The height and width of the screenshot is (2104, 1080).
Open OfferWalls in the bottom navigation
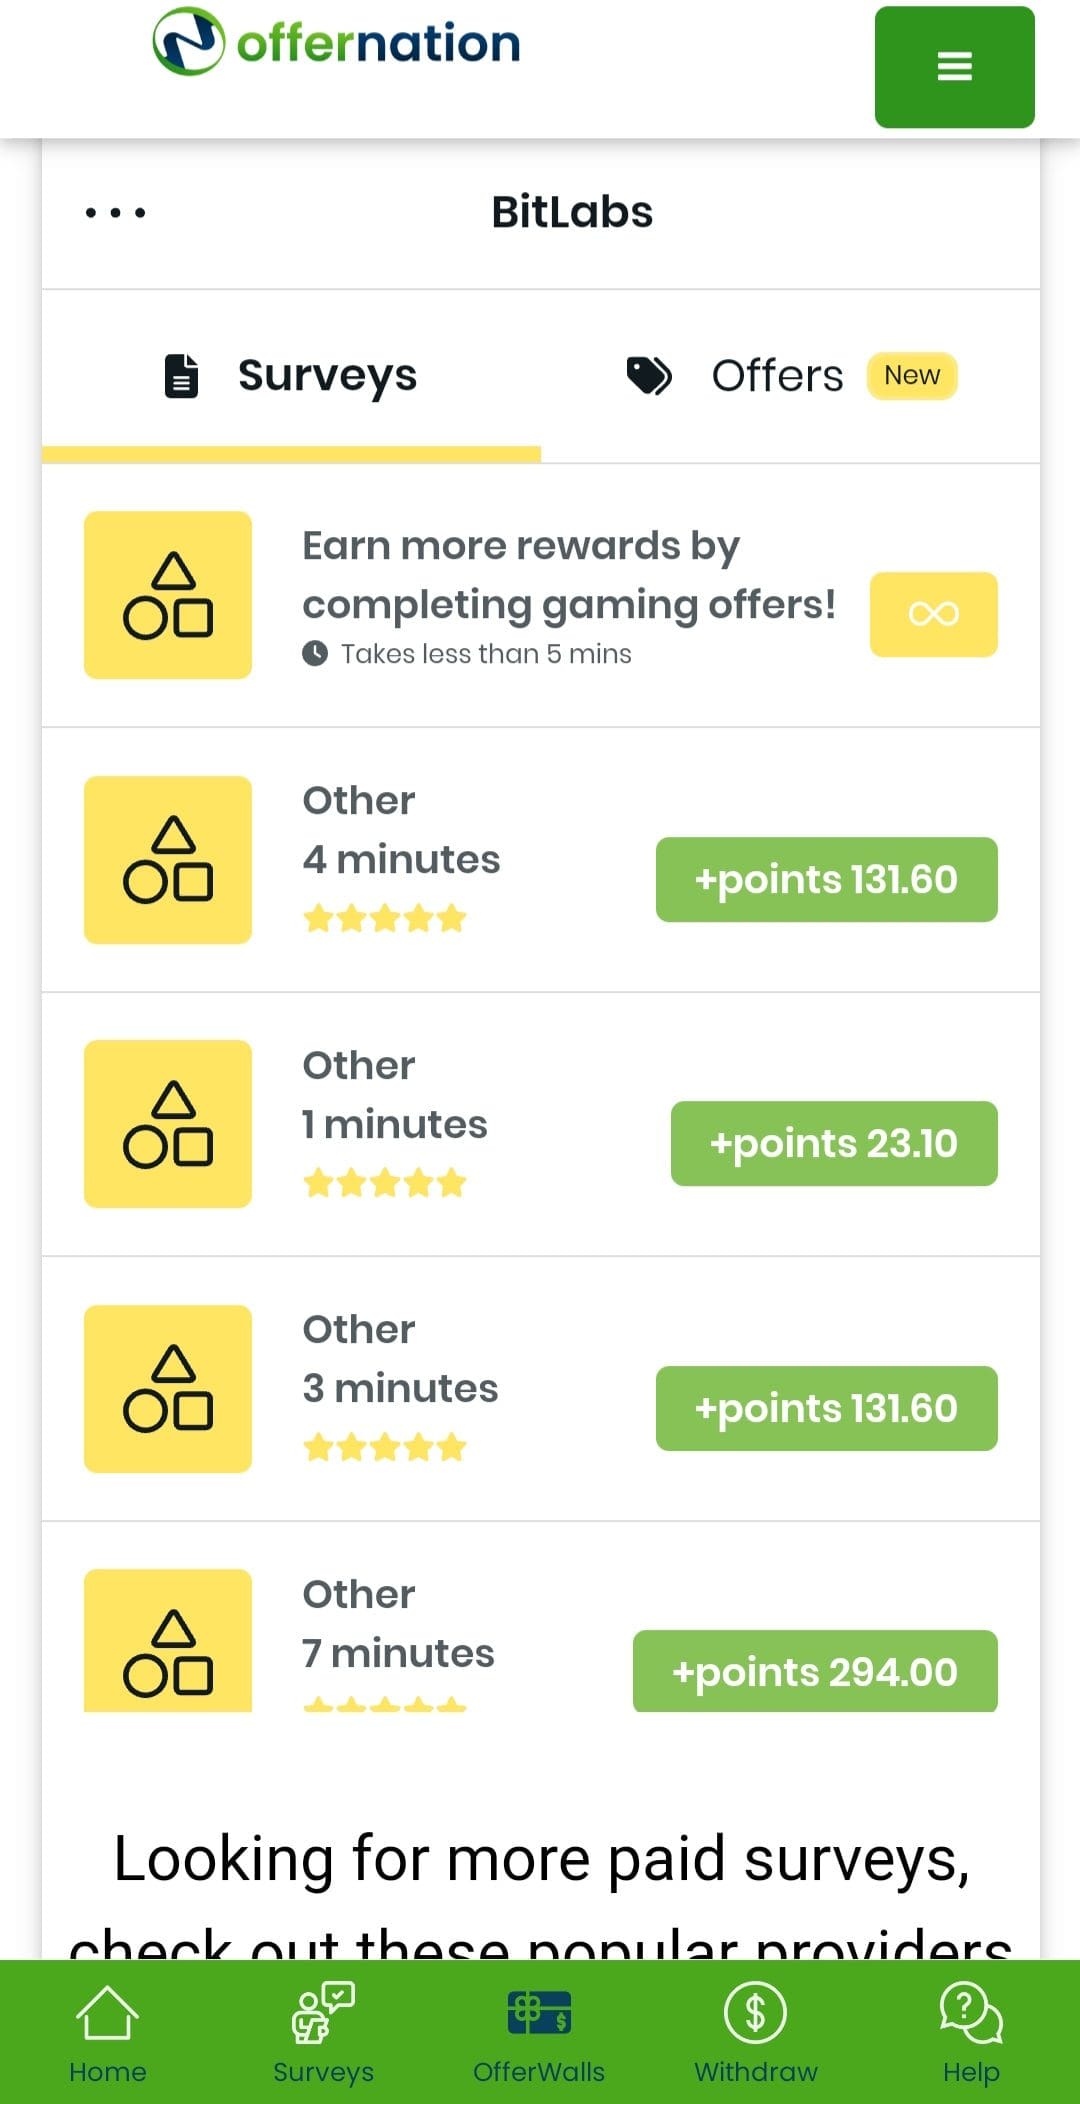pos(539,2032)
